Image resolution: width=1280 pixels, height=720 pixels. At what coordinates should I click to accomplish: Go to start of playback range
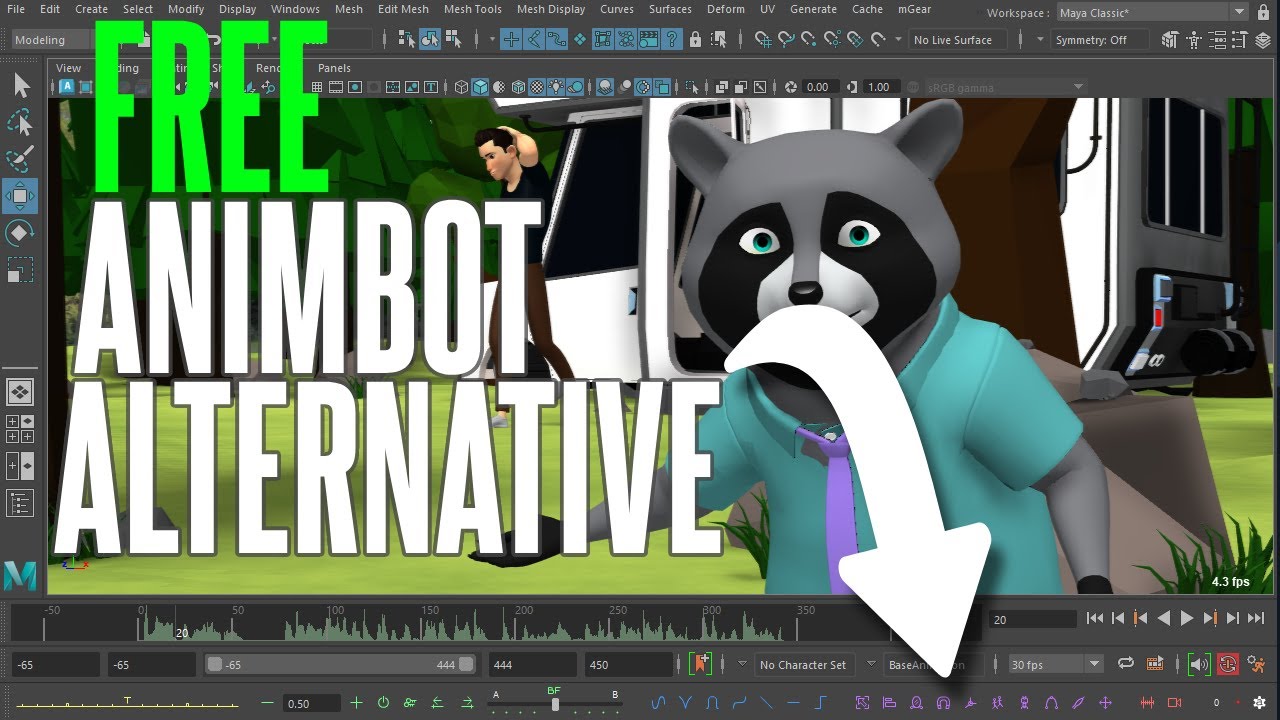[1095, 619]
